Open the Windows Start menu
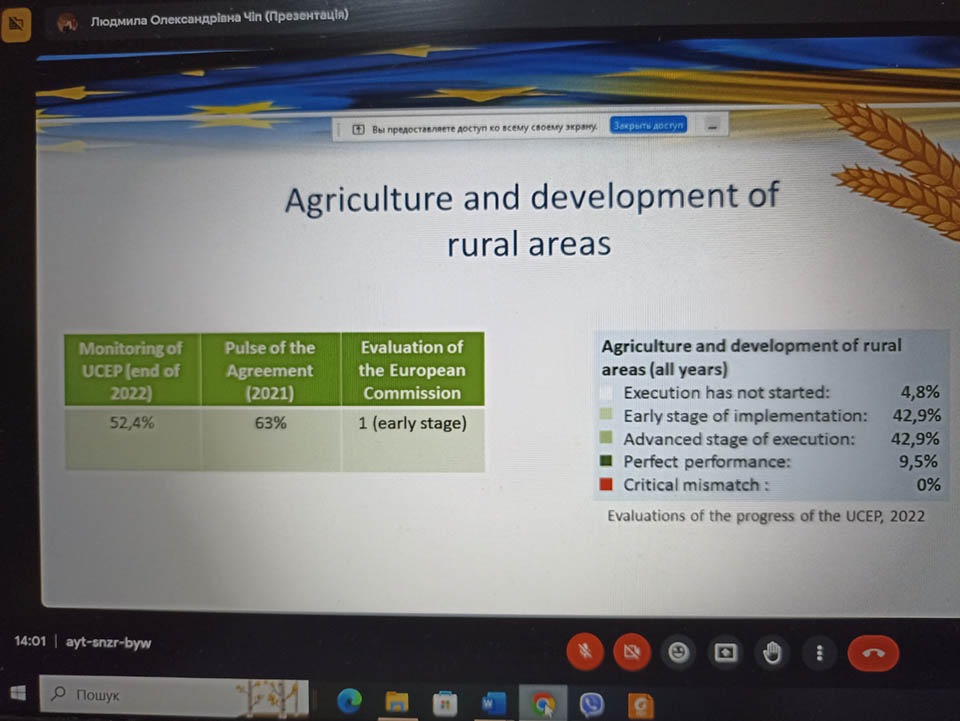960x721 pixels. click(18, 693)
